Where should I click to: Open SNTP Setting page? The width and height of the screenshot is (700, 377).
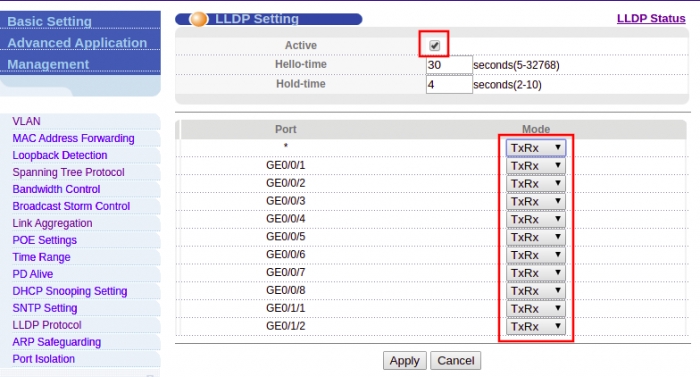(45, 308)
